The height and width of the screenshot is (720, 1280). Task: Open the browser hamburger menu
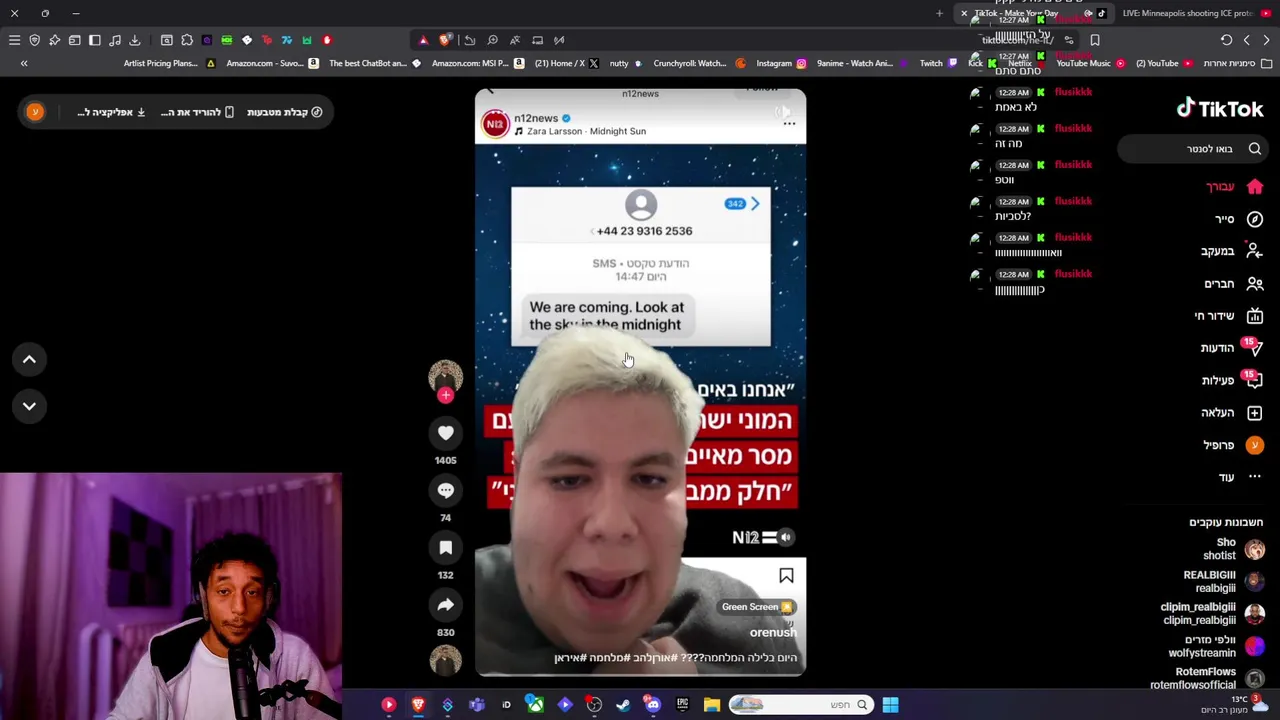(x=14, y=40)
